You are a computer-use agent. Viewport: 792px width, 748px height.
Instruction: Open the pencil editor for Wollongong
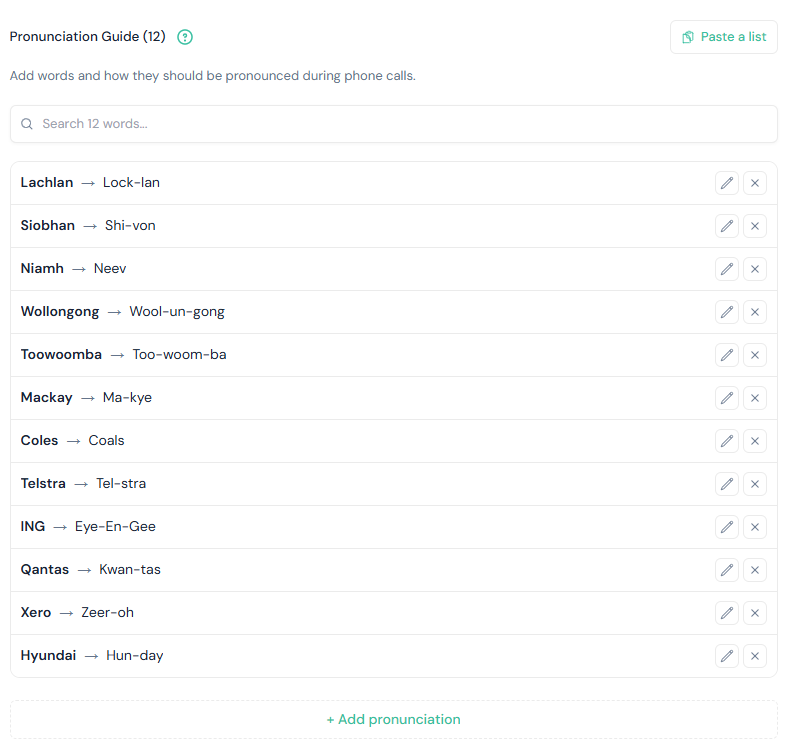(x=727, y=312)
